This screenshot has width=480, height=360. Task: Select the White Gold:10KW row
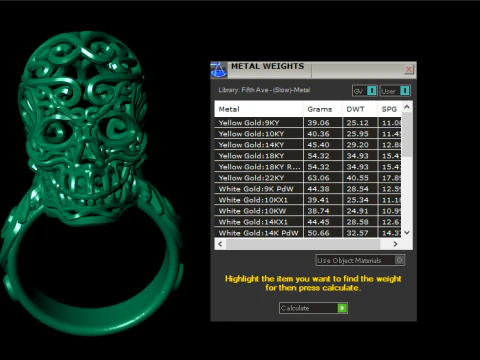(x=308, y=211)
